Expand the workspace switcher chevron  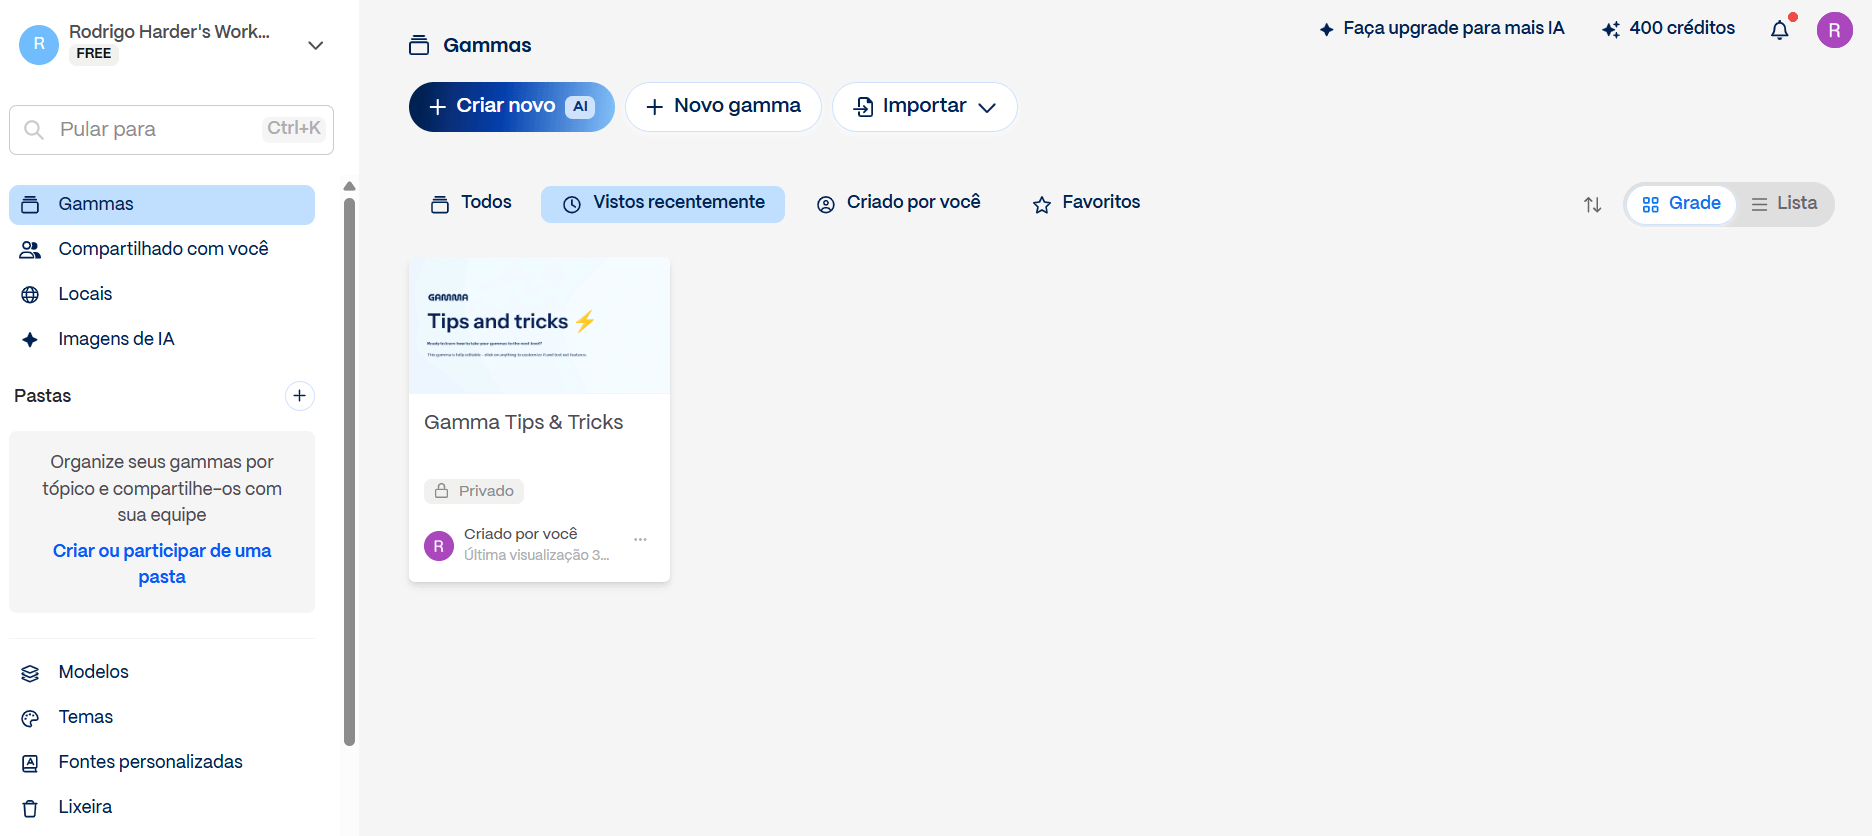coord(316,45)
